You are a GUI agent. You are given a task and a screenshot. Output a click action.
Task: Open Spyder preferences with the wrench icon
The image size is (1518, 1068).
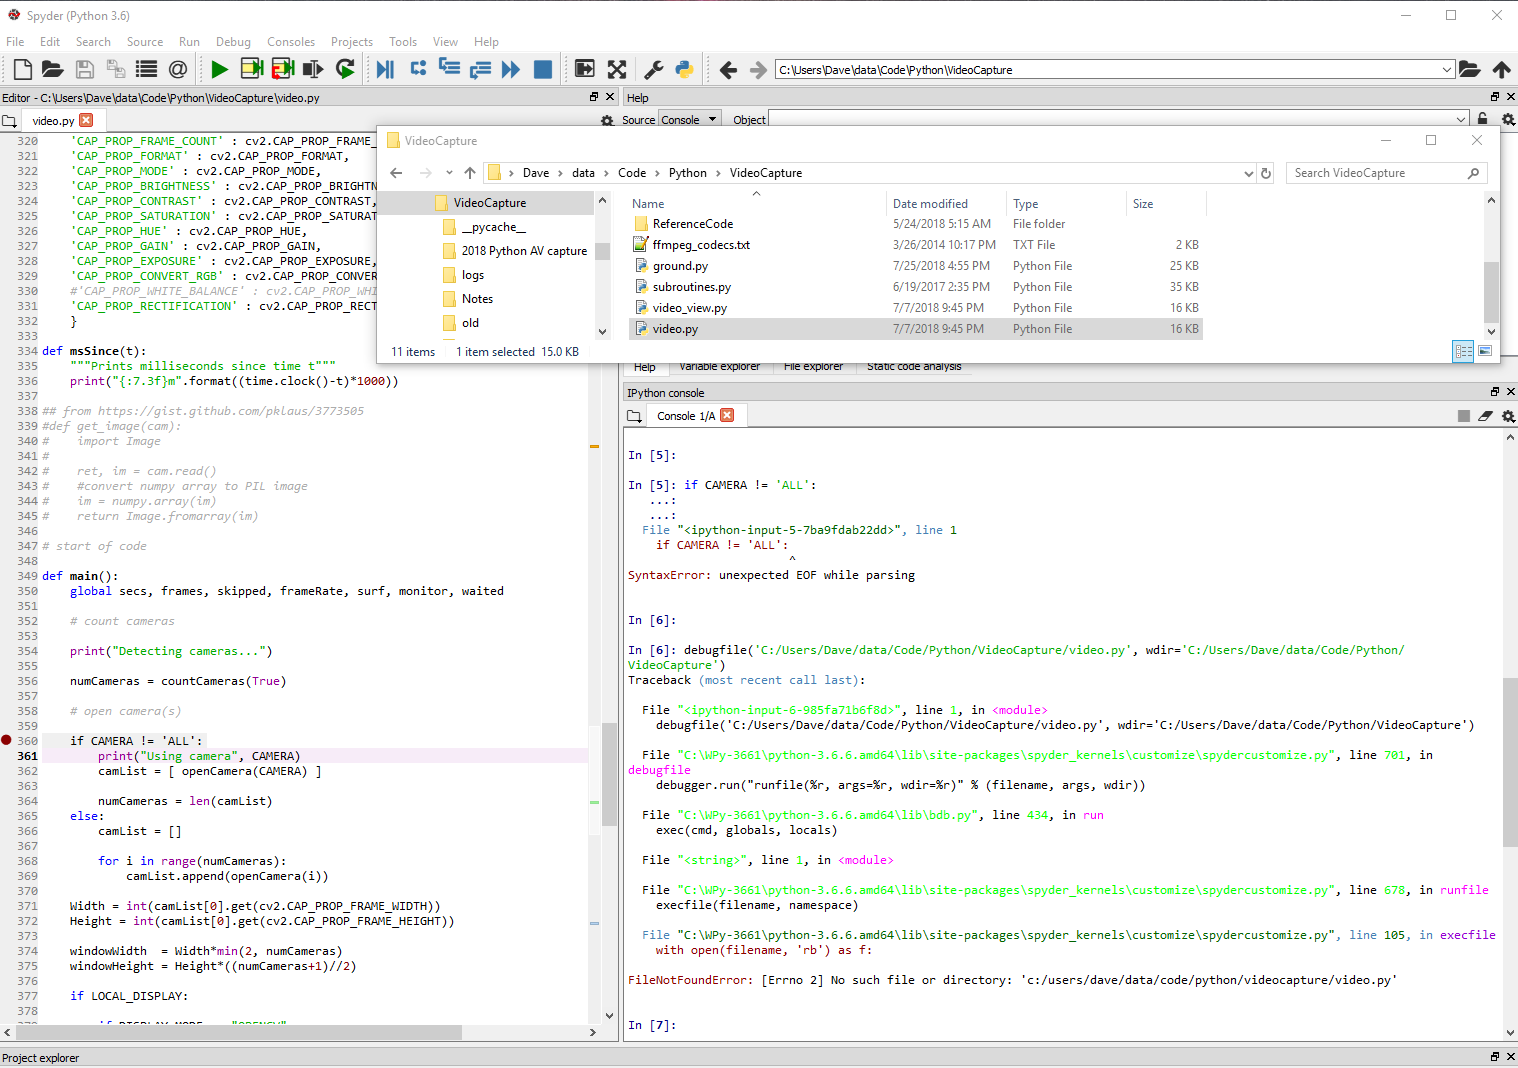[x=653, y=68]
